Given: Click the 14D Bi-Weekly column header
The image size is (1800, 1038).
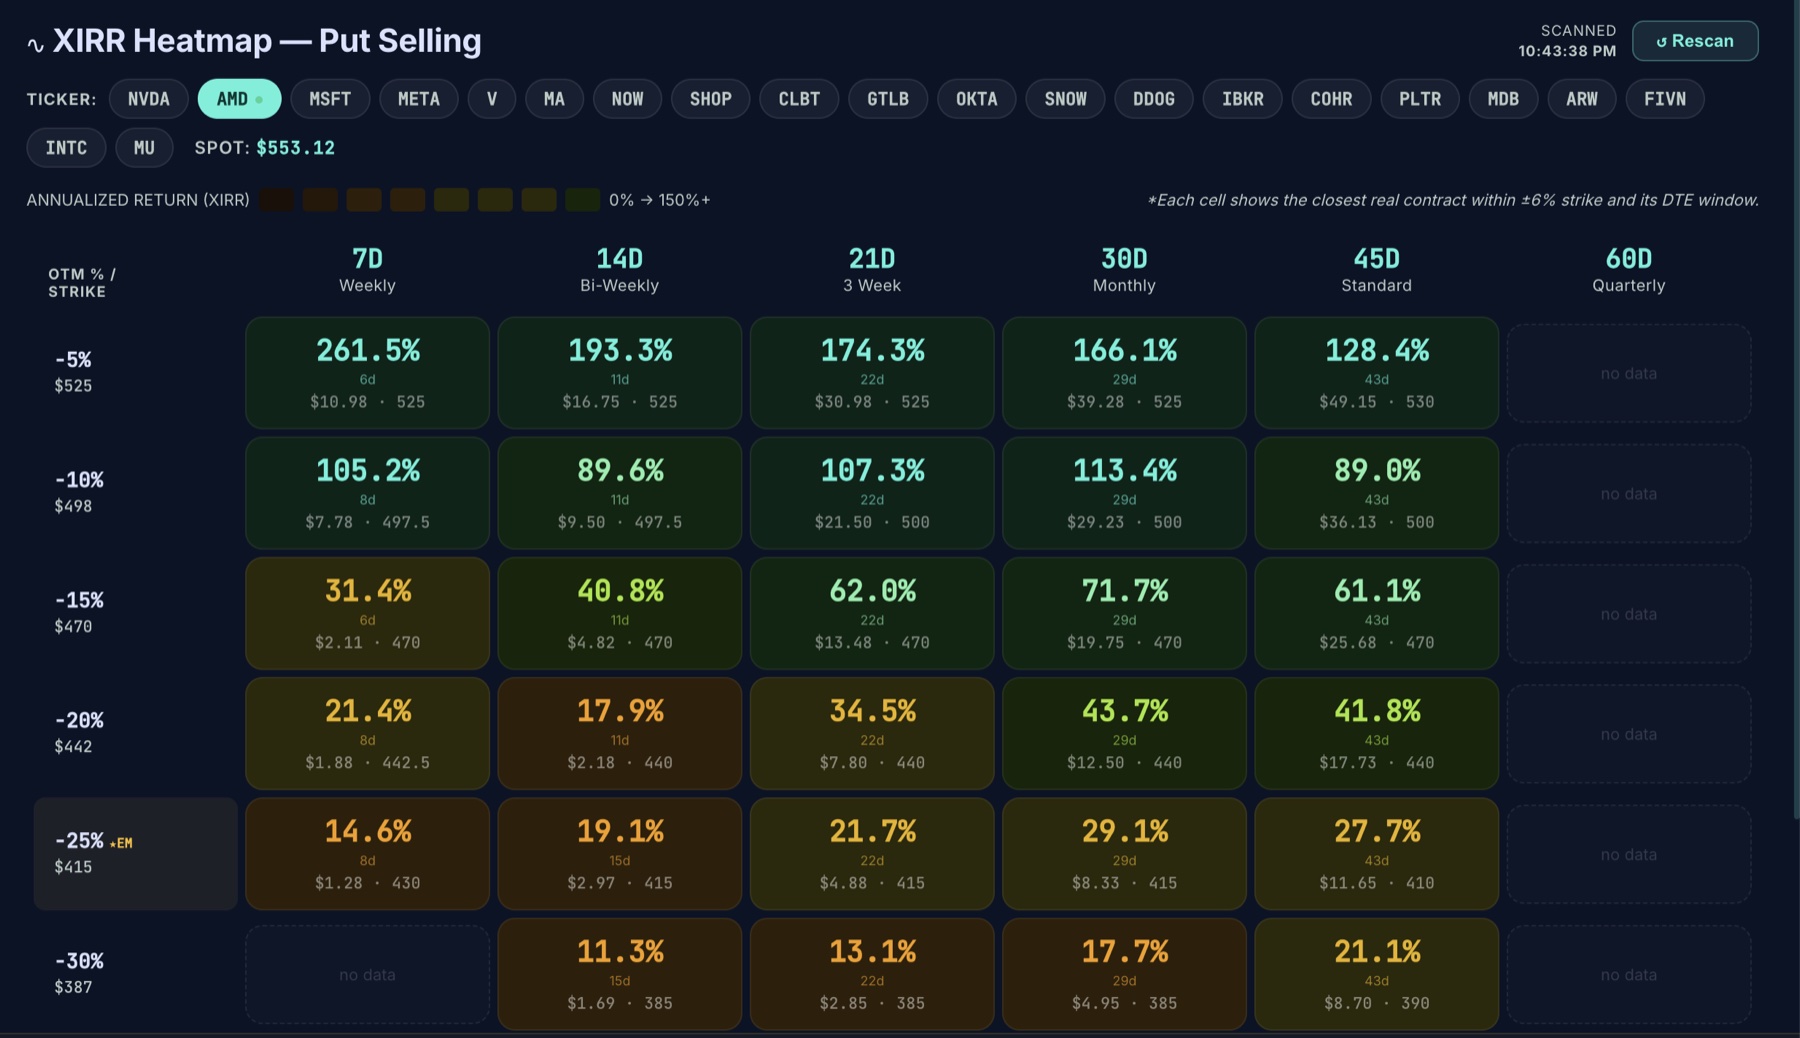Looking at the screenshot, I should (619, 270).
